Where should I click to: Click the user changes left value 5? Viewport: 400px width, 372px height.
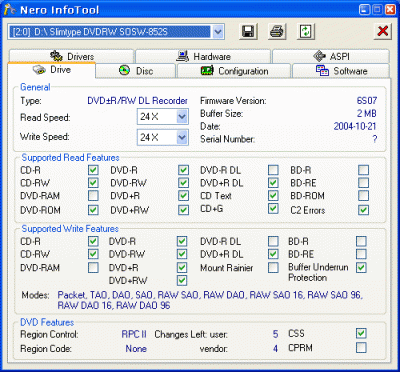click(275, 334)
